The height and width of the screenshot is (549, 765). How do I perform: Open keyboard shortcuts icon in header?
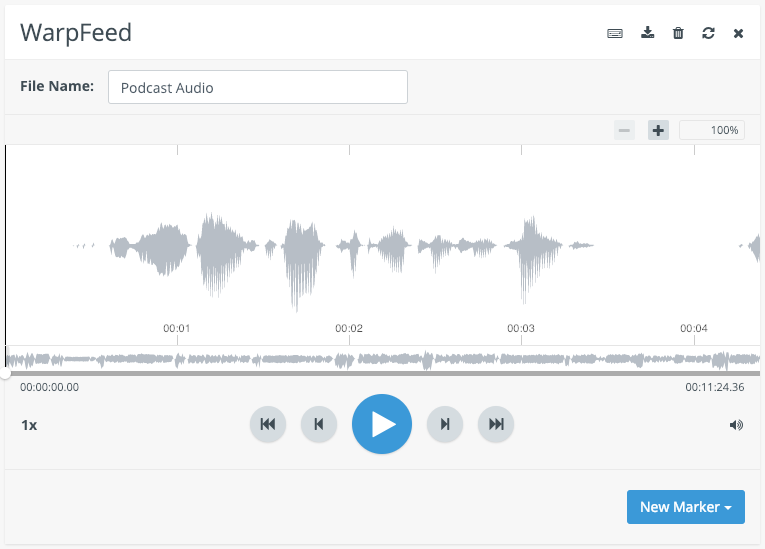615,33
